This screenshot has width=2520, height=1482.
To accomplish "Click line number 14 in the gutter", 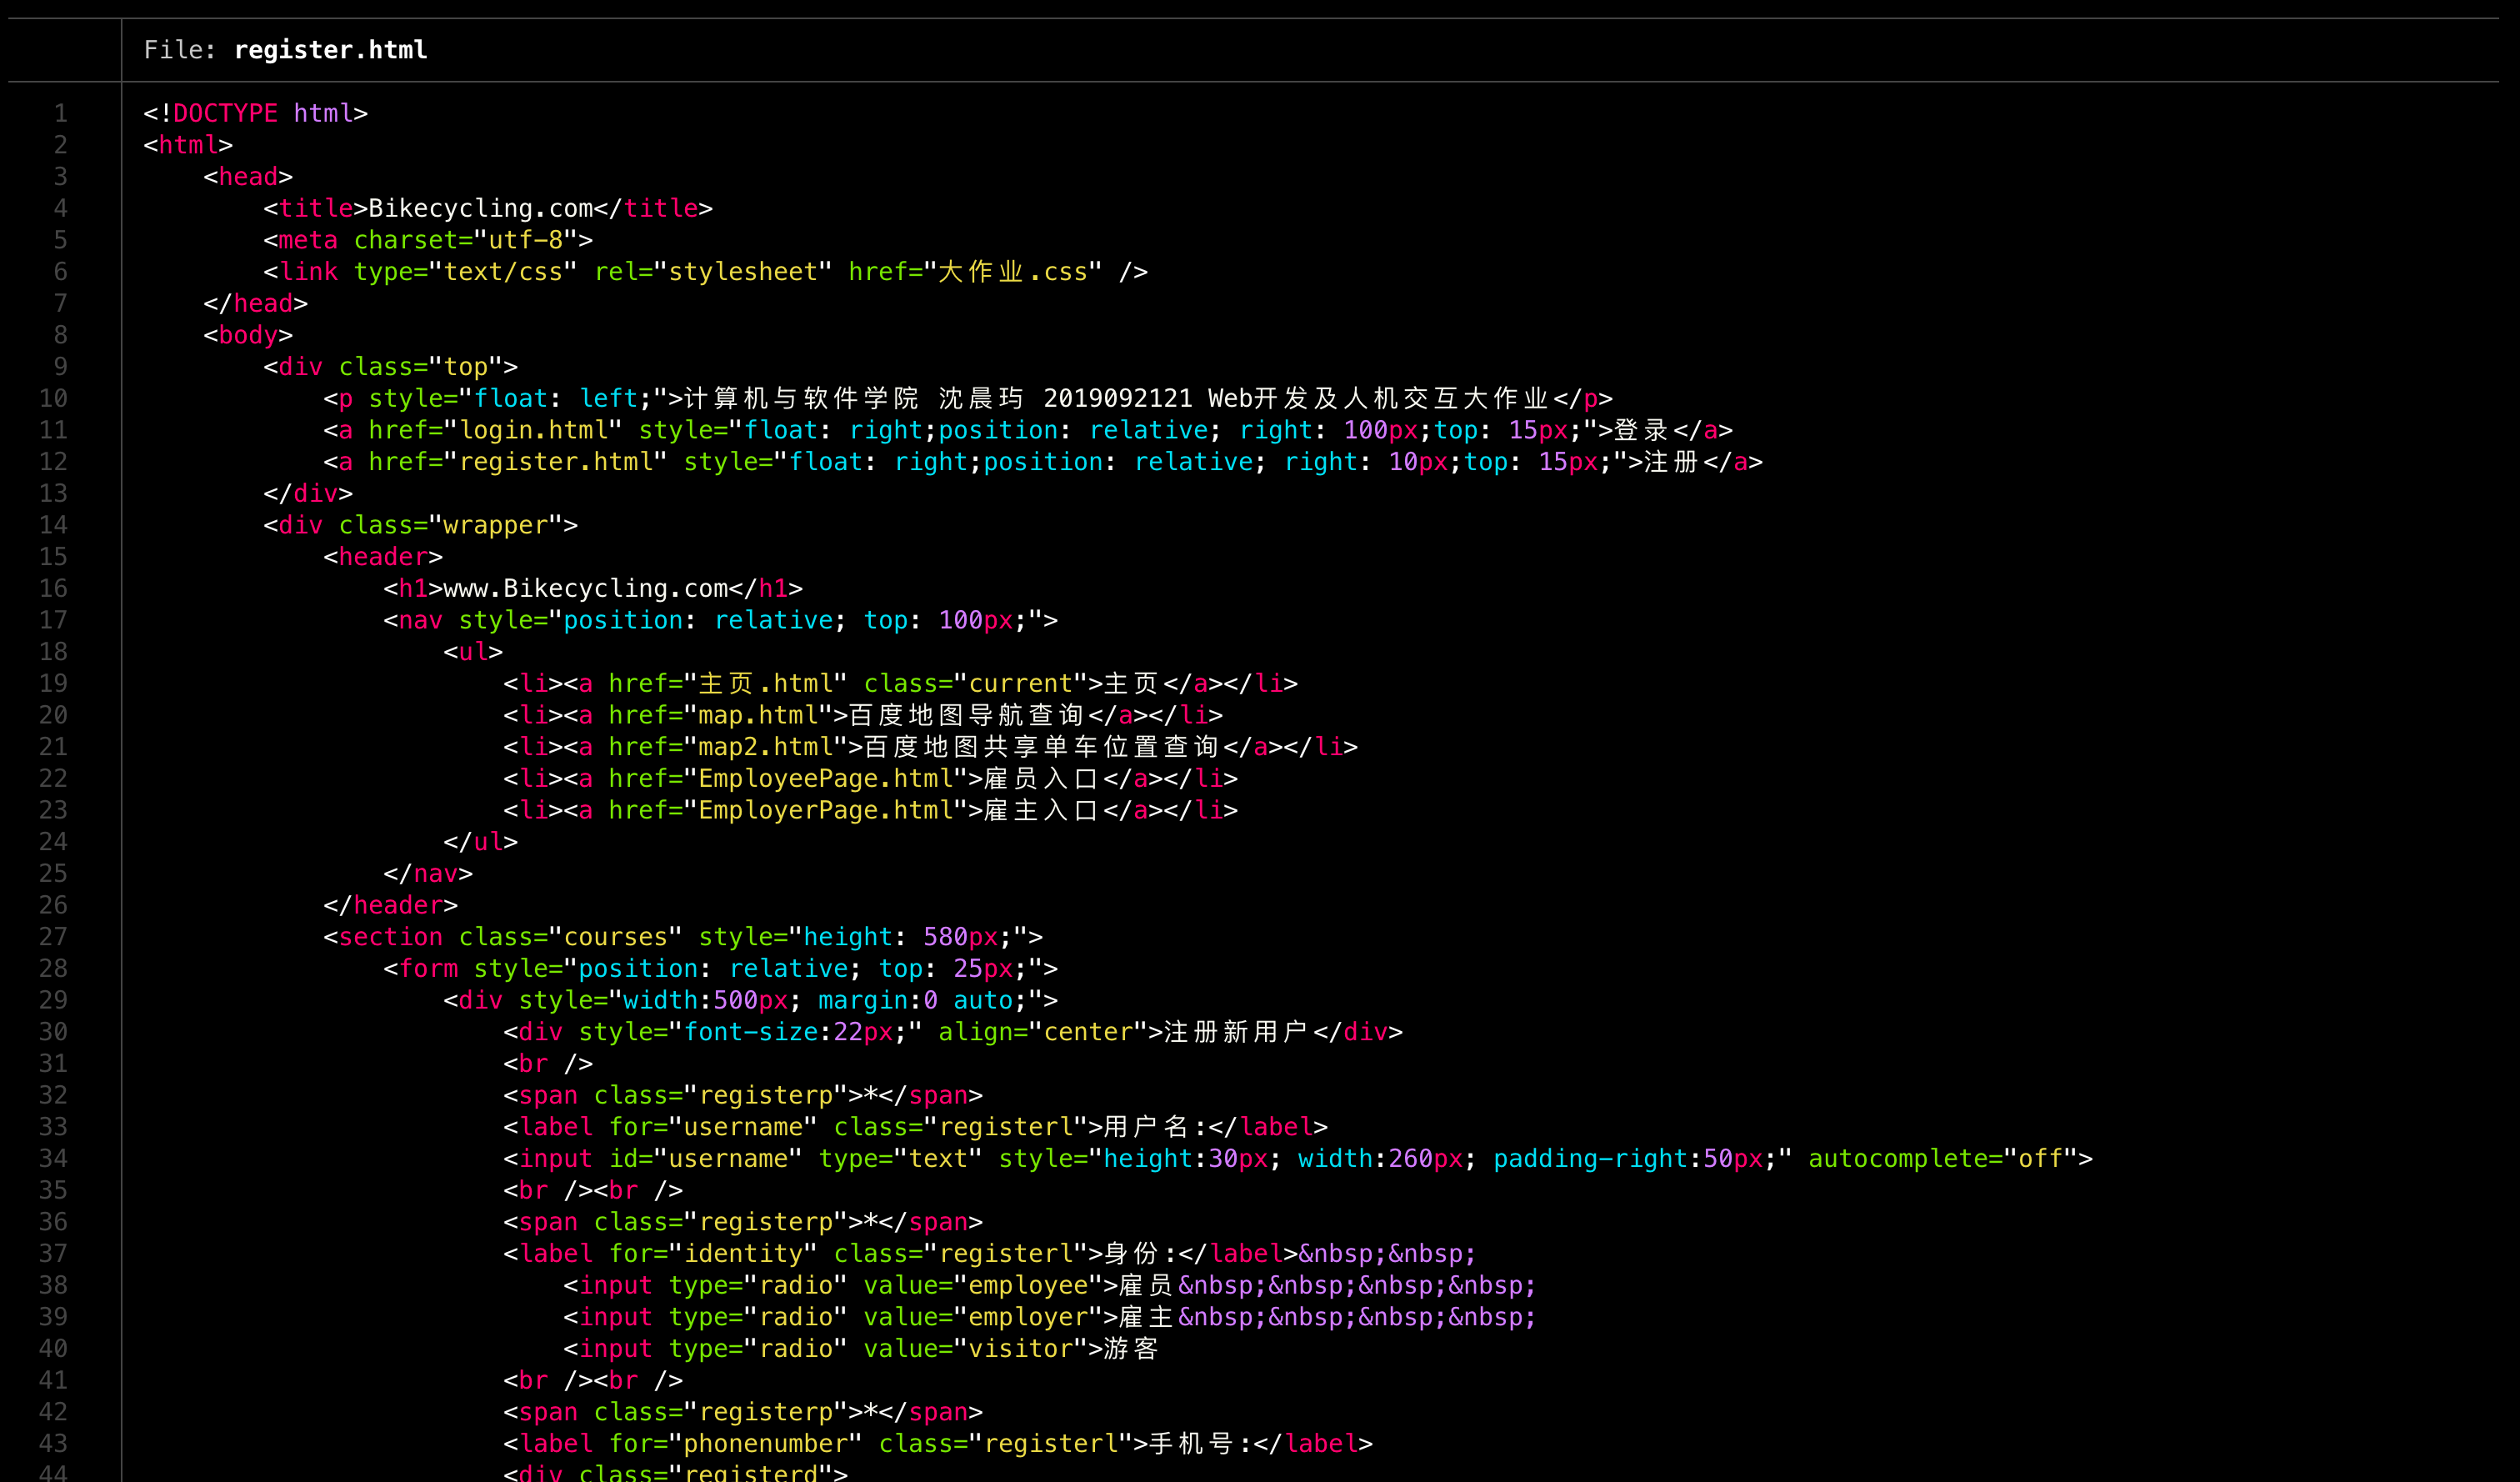I will 54,525.
